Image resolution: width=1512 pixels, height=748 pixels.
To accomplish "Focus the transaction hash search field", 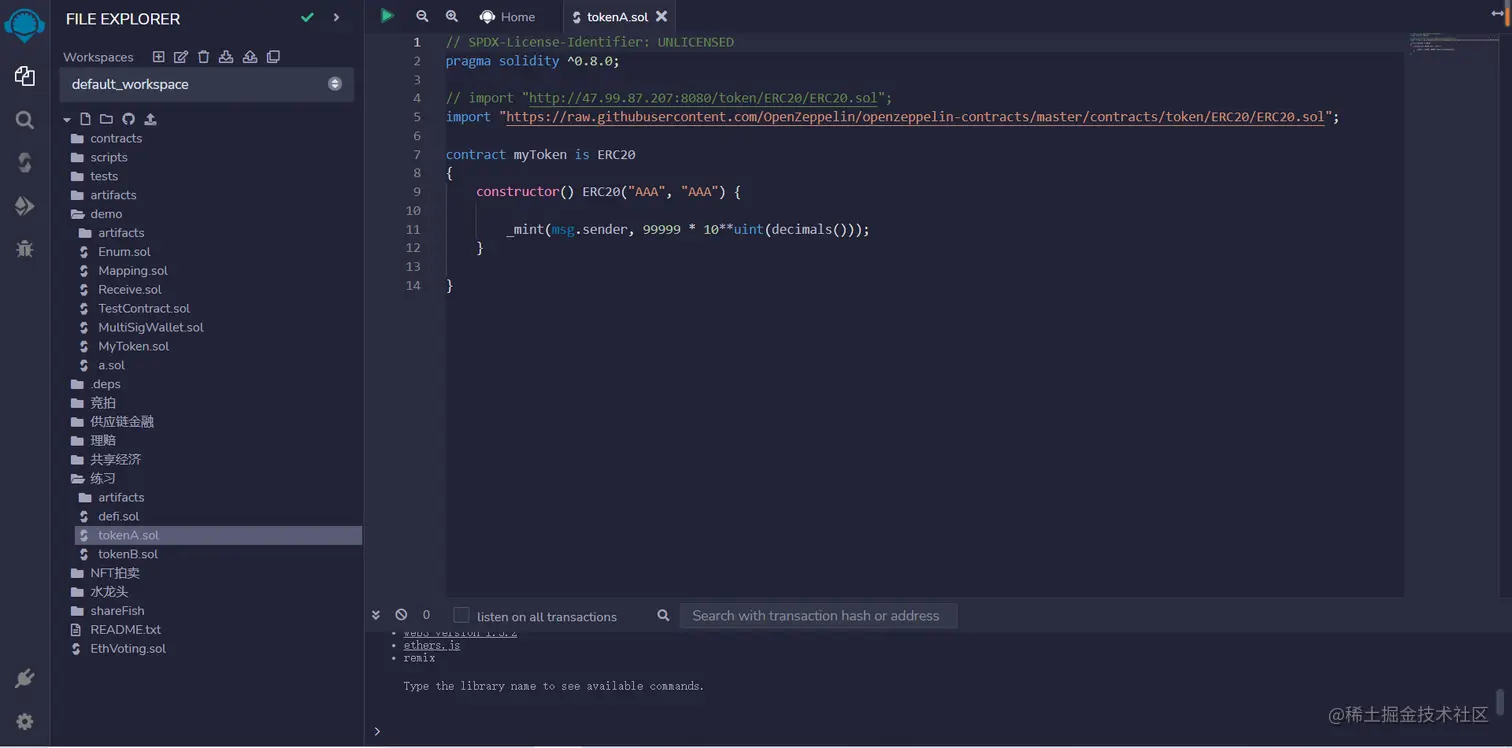I will (818, 616).
